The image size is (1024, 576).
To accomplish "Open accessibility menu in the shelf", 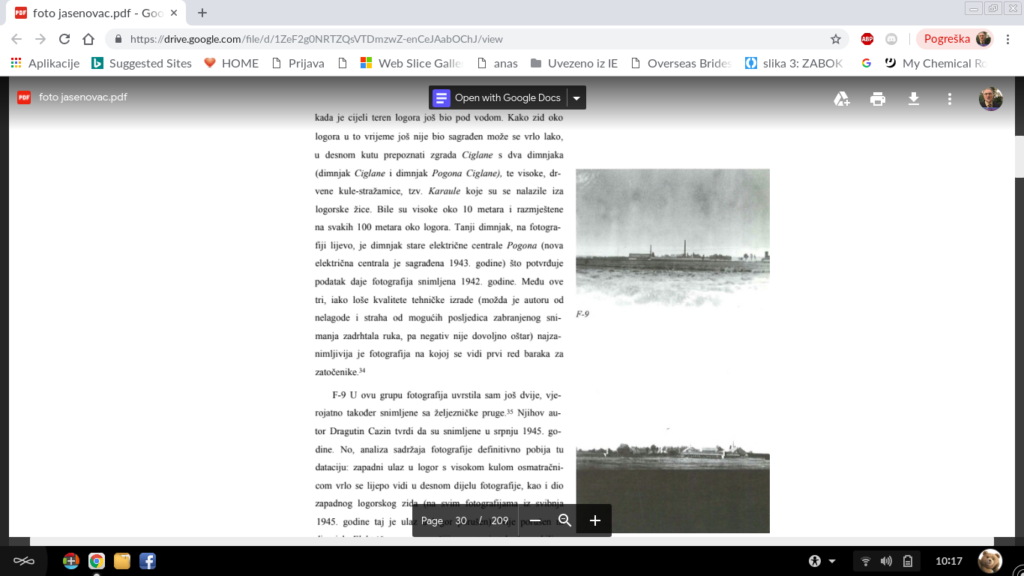I will [821, 560].
